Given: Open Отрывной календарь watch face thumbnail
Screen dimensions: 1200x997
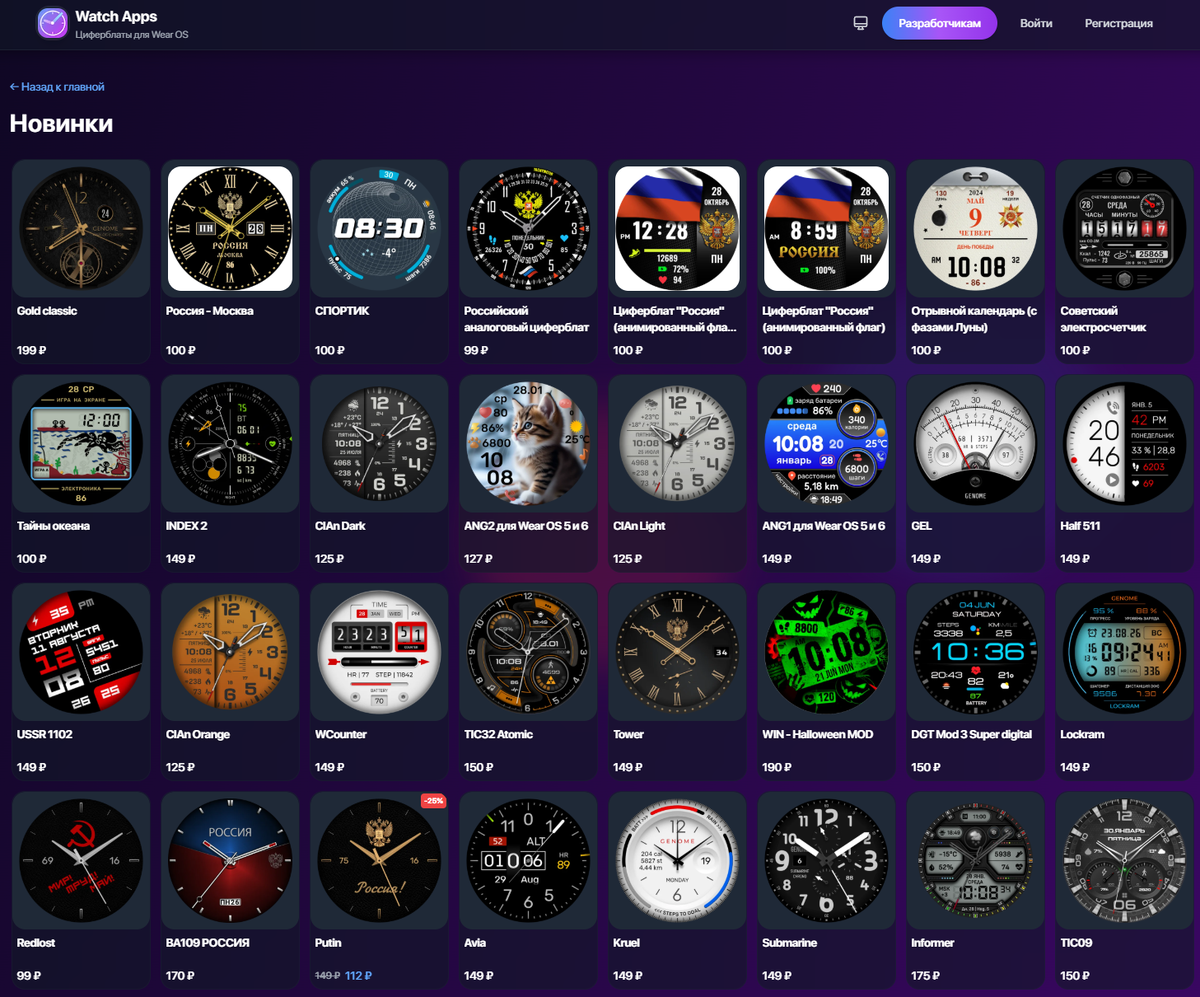Looking at the screenshot, I should point(976,229).
